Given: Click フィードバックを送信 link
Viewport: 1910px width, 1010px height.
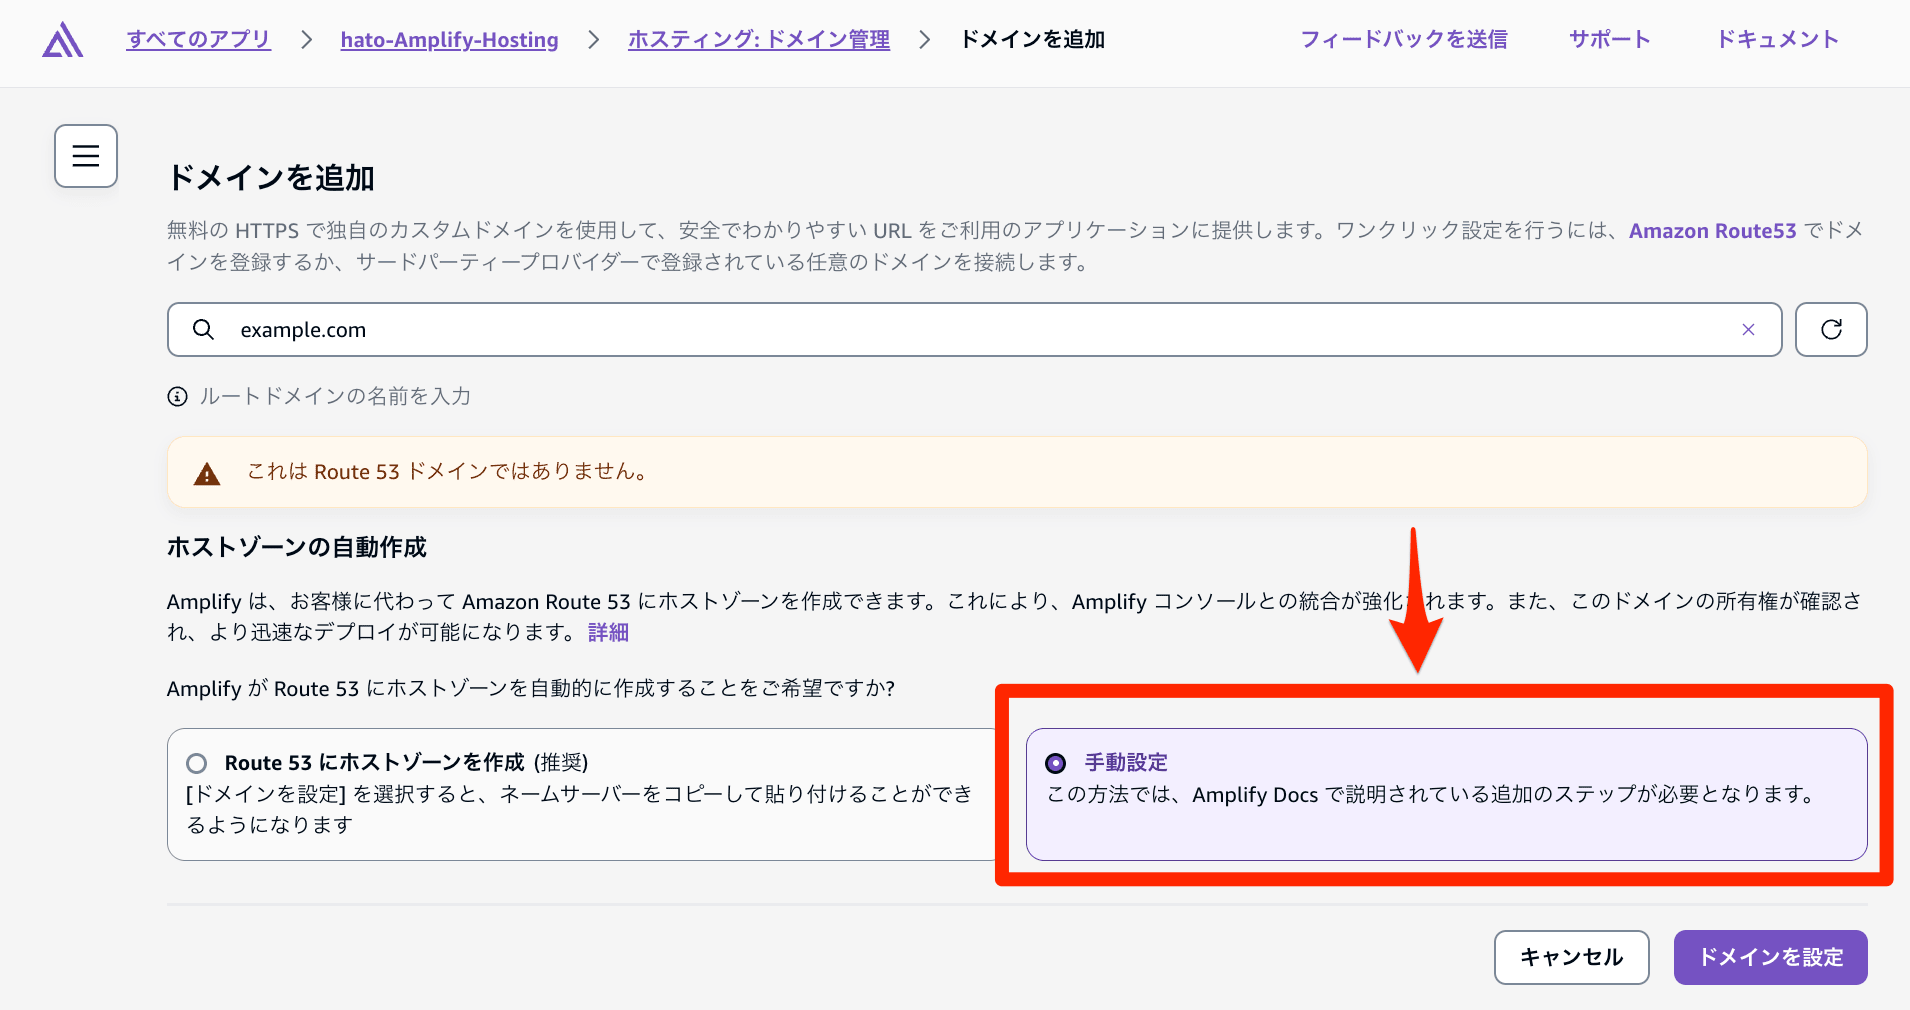Looking at the screenshot, I should pyautogui.click(x=1404, y=39).
